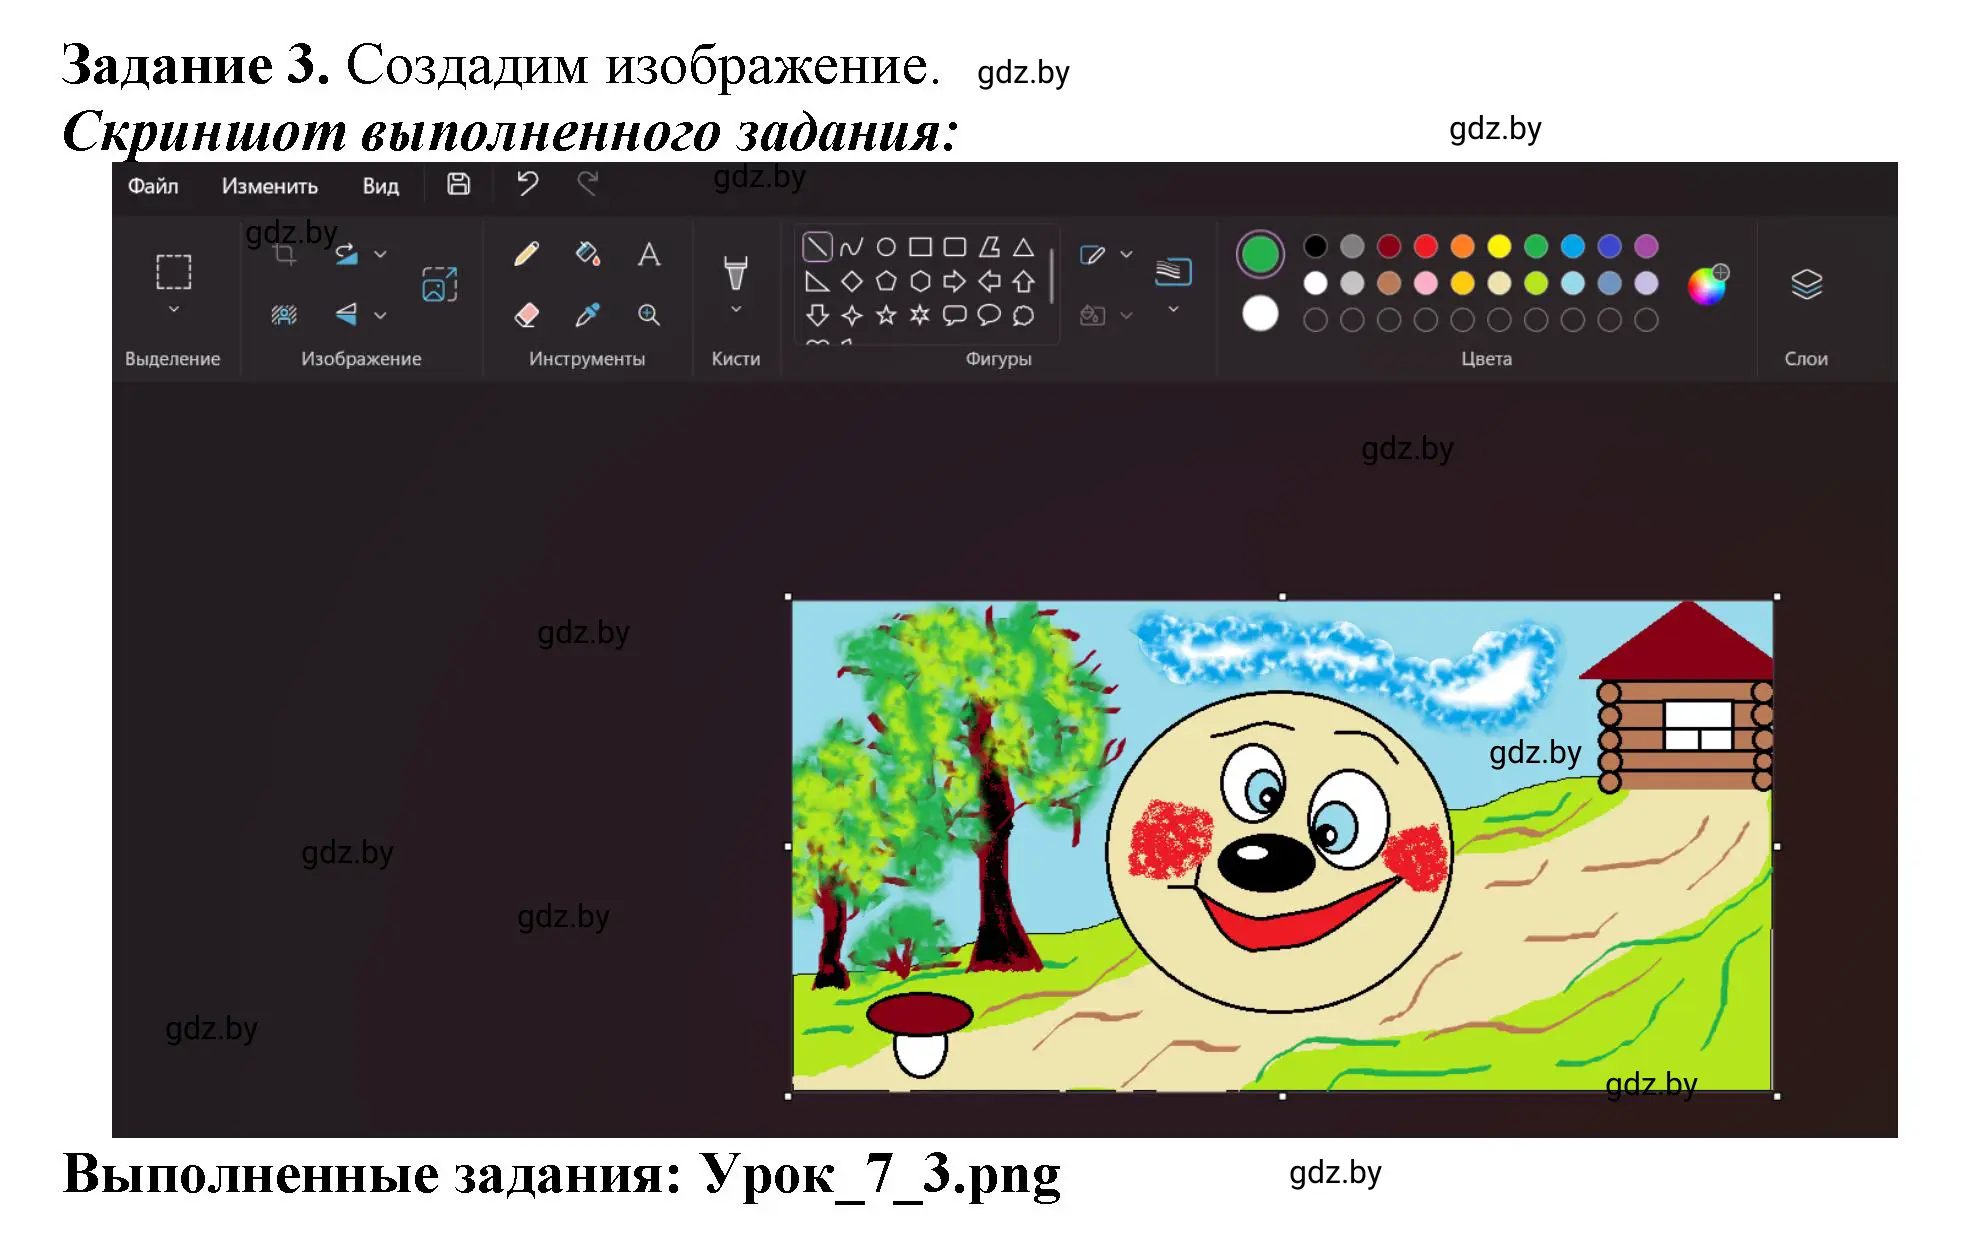Open the Слои layers panel
Screen dimensions: 1961x1241
click(x=1806, y=284)
